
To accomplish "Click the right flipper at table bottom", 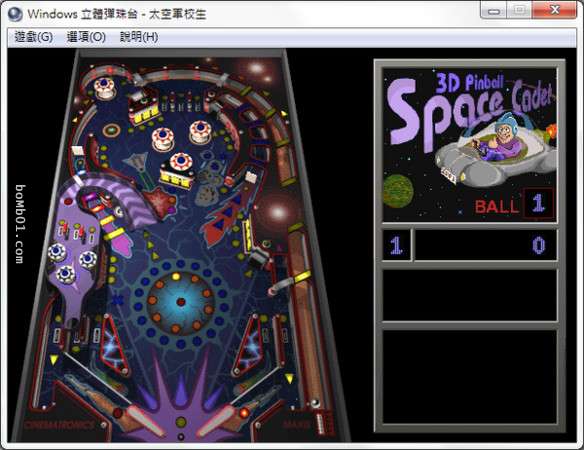I will [218, 419].
